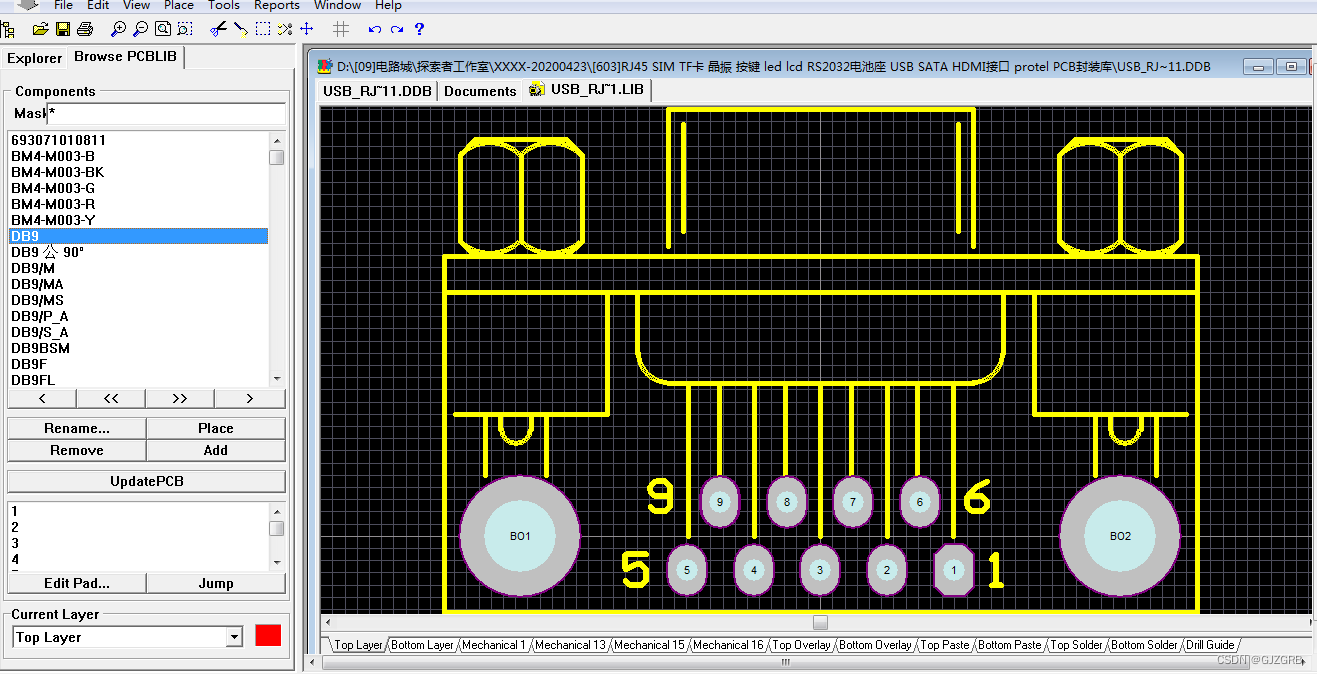Viewport: 1317px width, 674px height.
Task: Activate the rectangular selection marquee tool
Action: coord(264,29)
